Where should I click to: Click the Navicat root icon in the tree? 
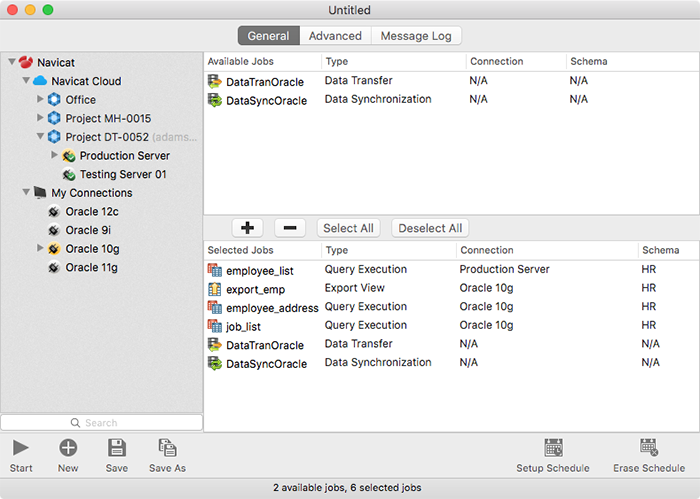click(26, 62)
